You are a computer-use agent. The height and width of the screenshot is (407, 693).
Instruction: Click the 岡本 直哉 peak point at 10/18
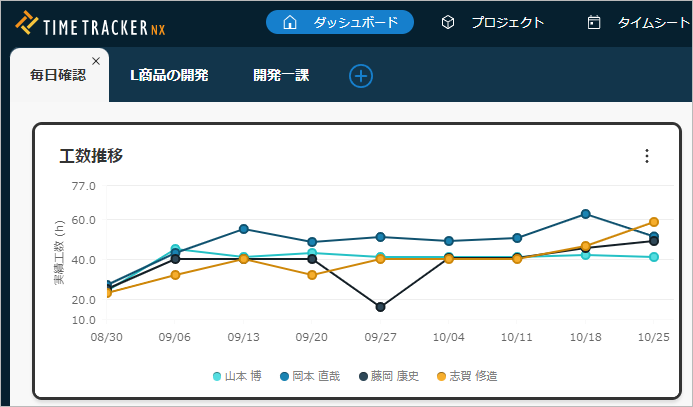(x=586, y=214)
